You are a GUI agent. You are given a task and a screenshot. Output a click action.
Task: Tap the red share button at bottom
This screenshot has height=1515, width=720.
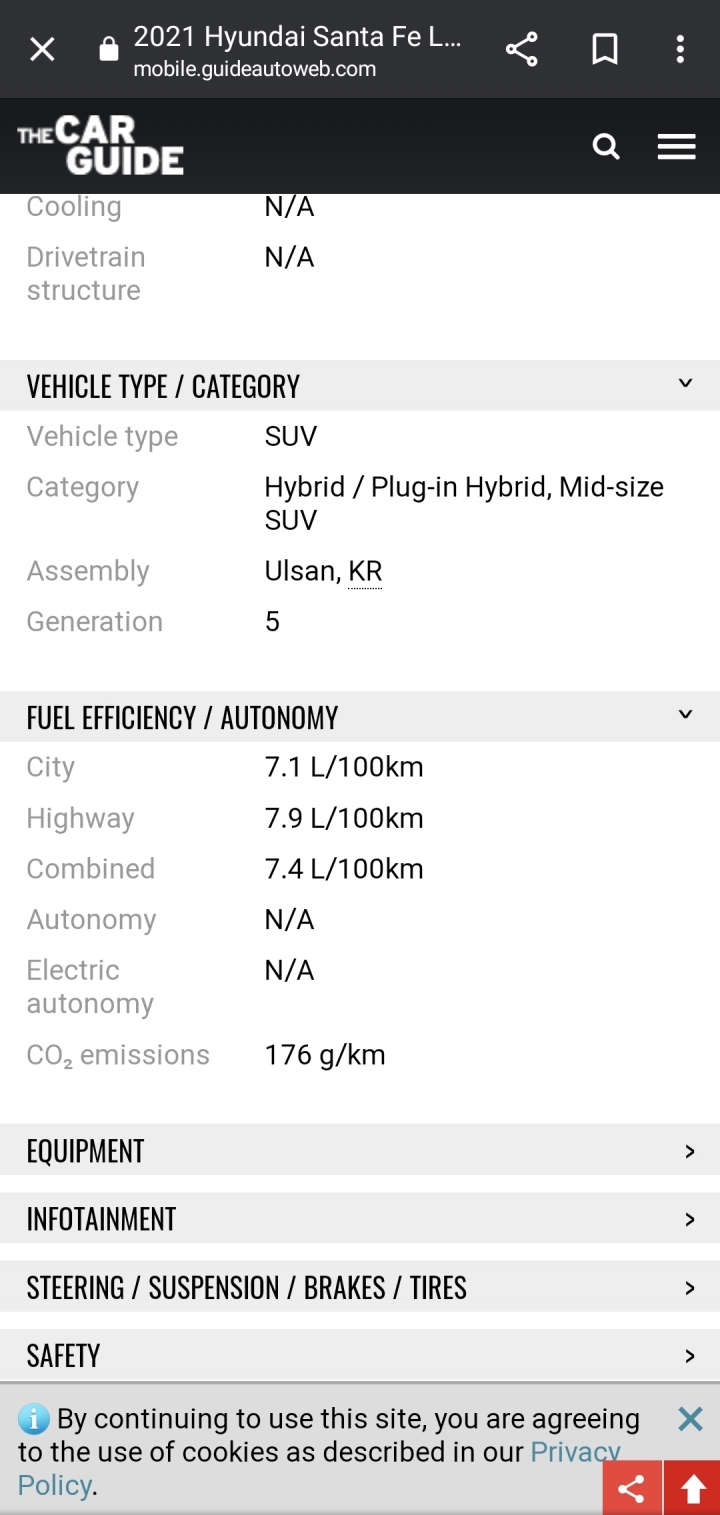(631, 1488)
